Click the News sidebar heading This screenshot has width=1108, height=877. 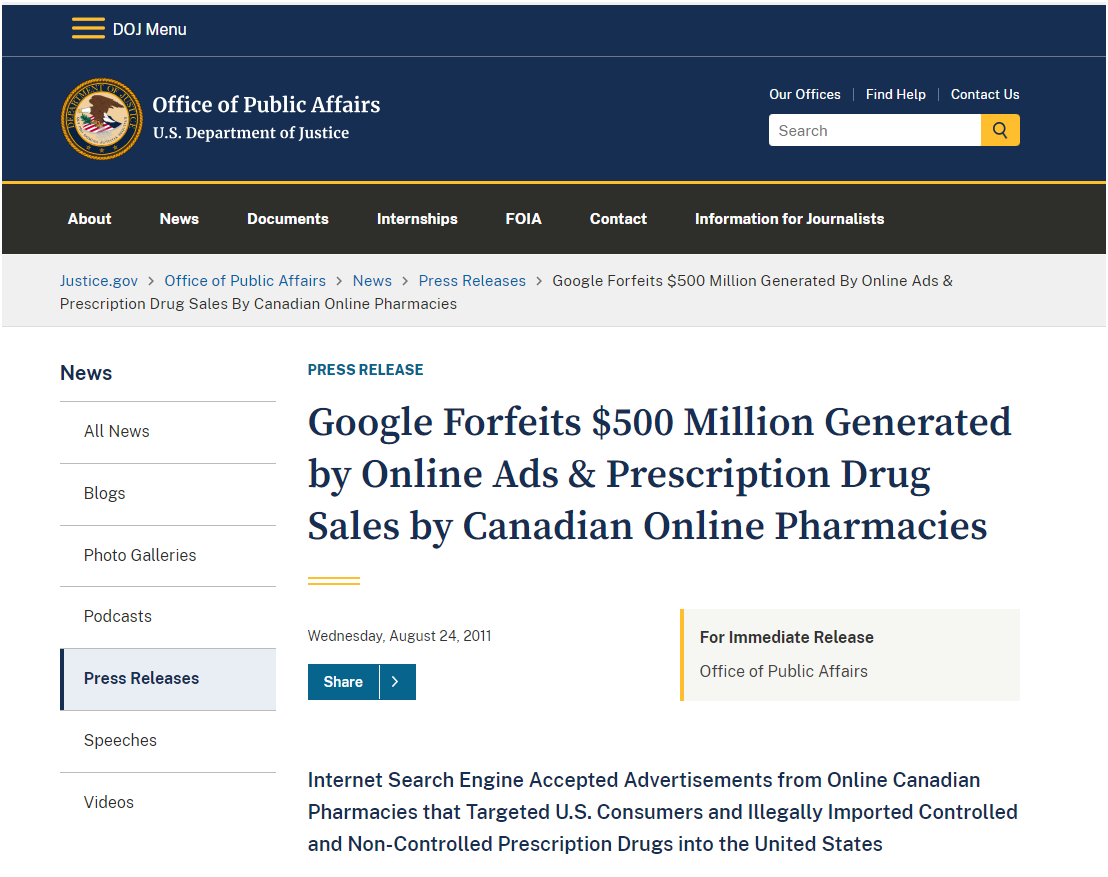pos(86,373)
